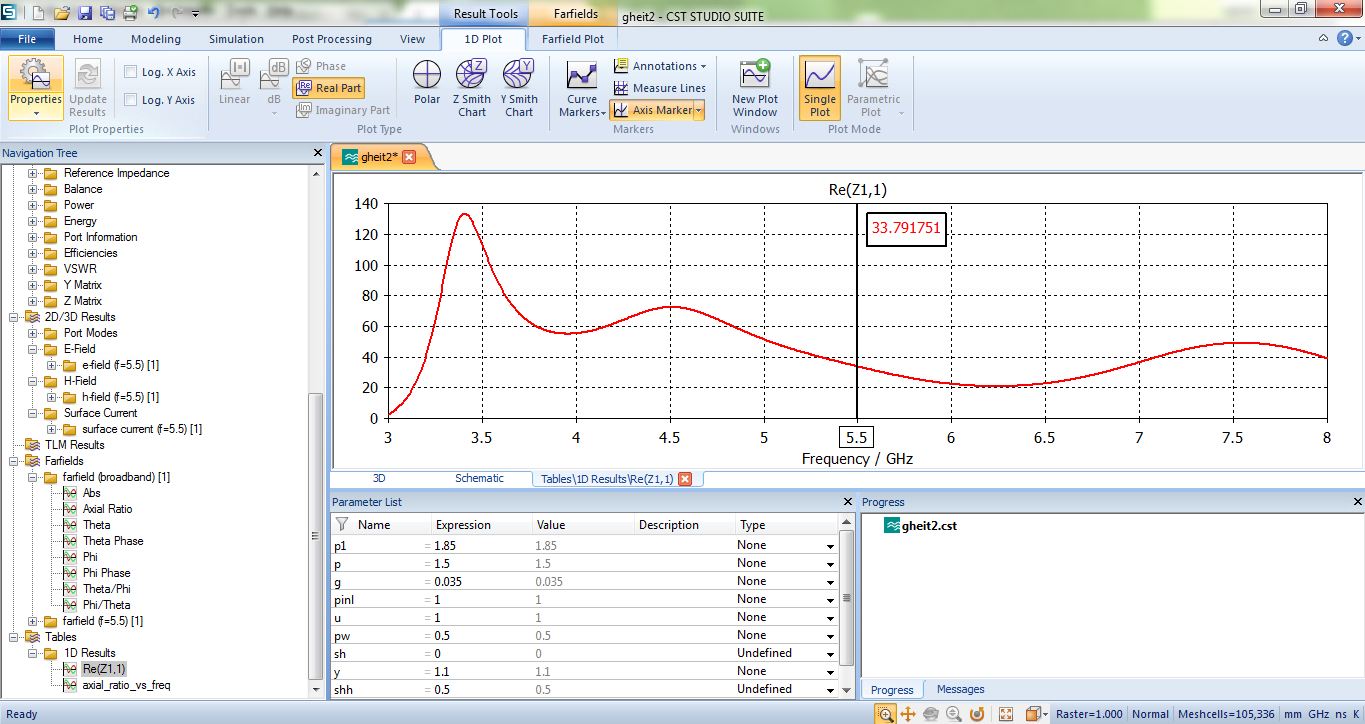Close the Tables\1D Results\Re(Z1,1) tab
1365x724 pixels.
tap(685, 479)
